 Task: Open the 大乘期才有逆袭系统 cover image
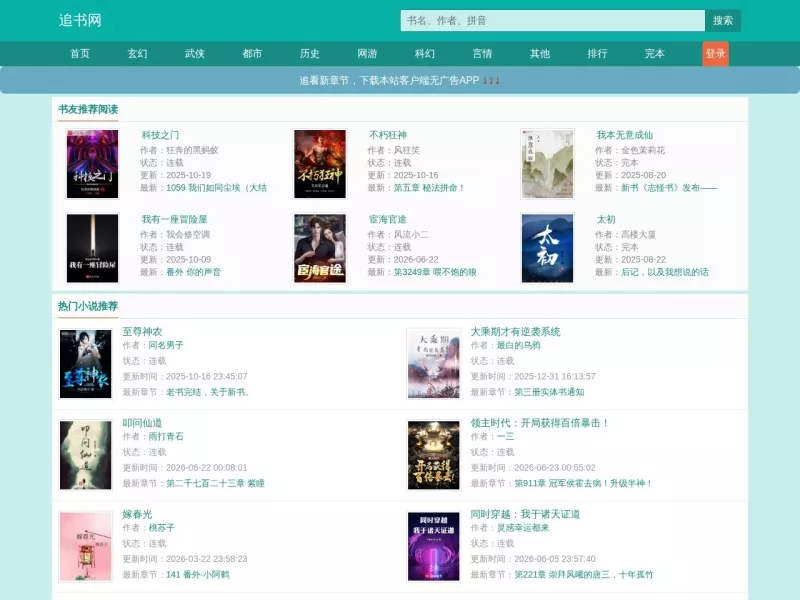pos(434,364)
